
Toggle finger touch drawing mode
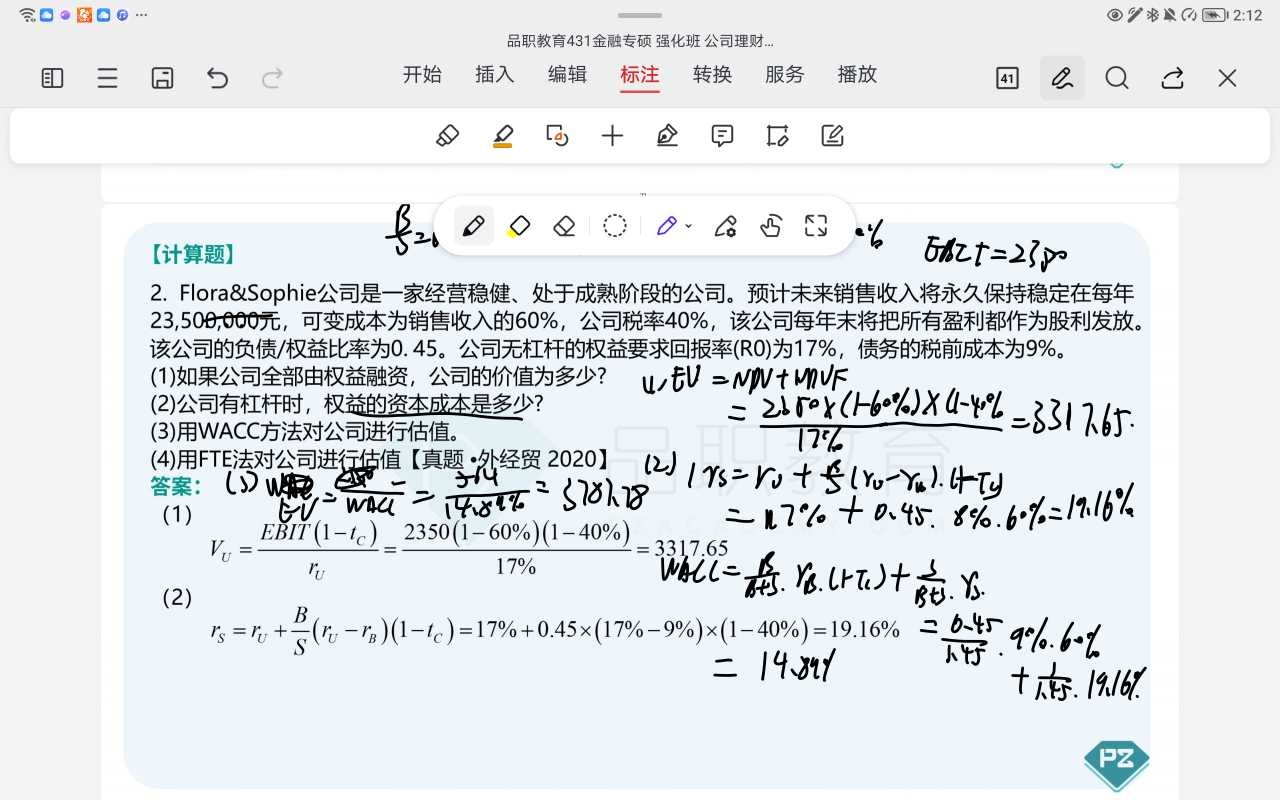(x=770, y=226)
